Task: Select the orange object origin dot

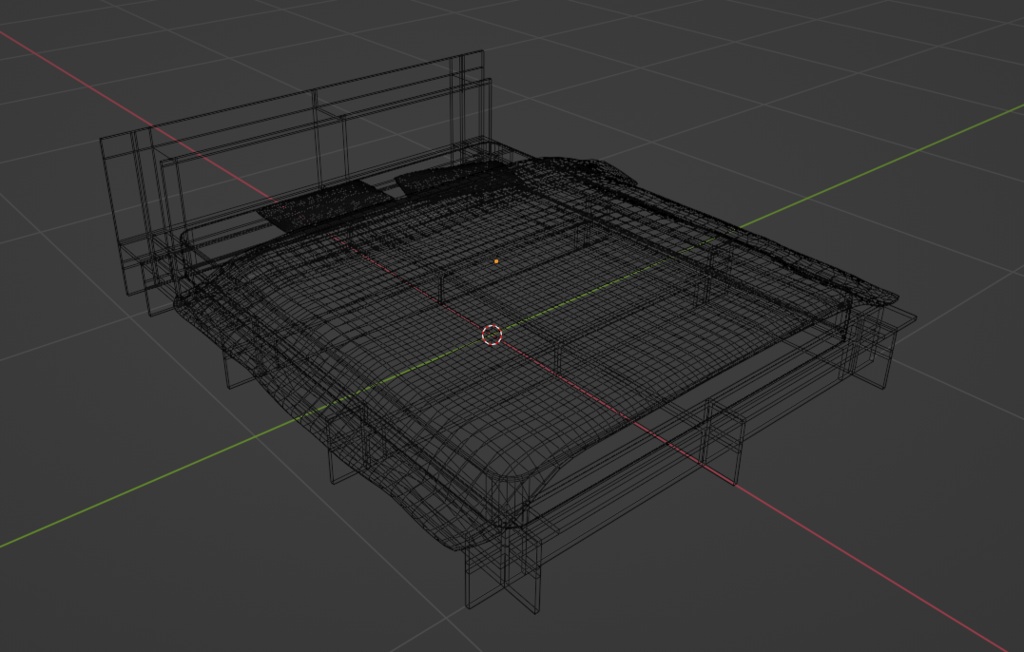Action: tap(496, 261)
